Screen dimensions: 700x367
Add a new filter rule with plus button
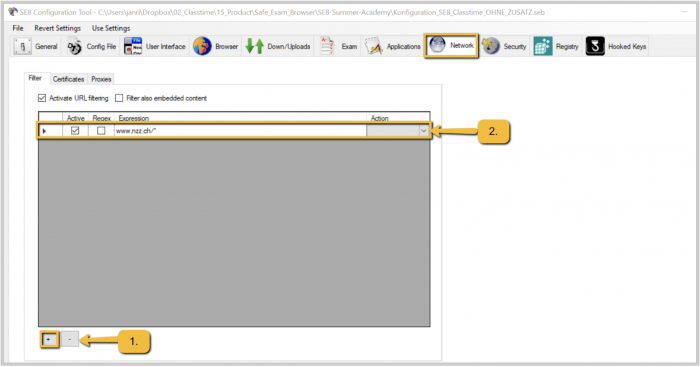pyautogui.click(x=49, y=339)
